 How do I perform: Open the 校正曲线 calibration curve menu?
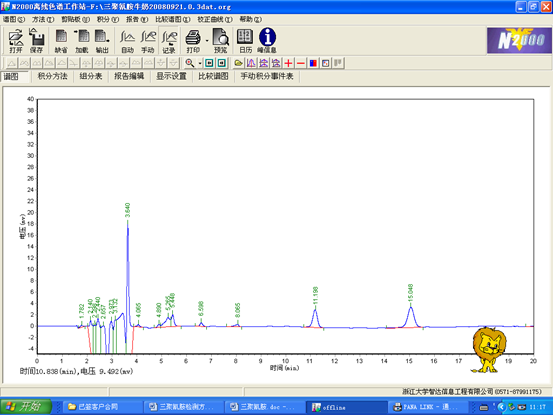click(x=215, y=19)
